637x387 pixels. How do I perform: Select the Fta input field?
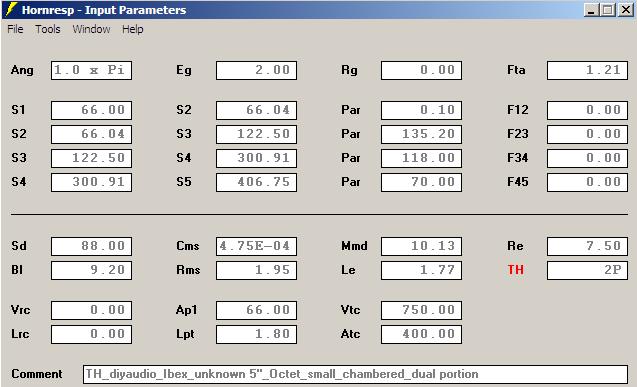587,70
